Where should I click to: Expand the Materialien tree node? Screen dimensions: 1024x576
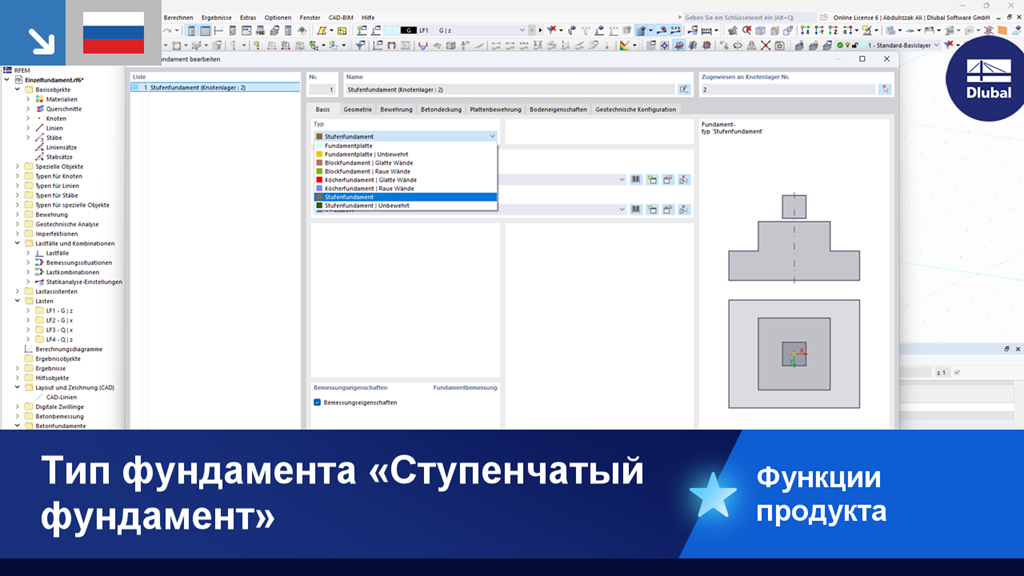28,99
